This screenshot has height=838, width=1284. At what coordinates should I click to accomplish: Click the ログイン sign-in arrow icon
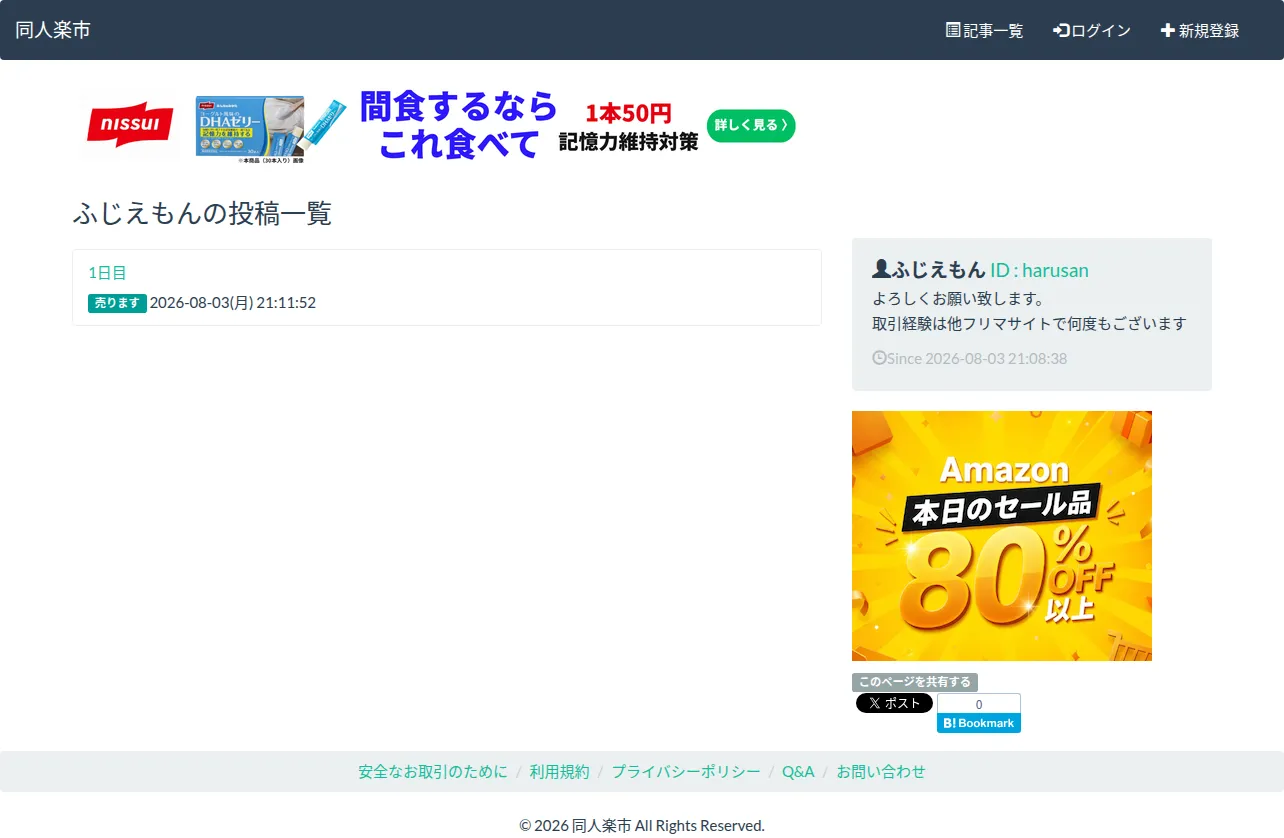(1061, 30)
